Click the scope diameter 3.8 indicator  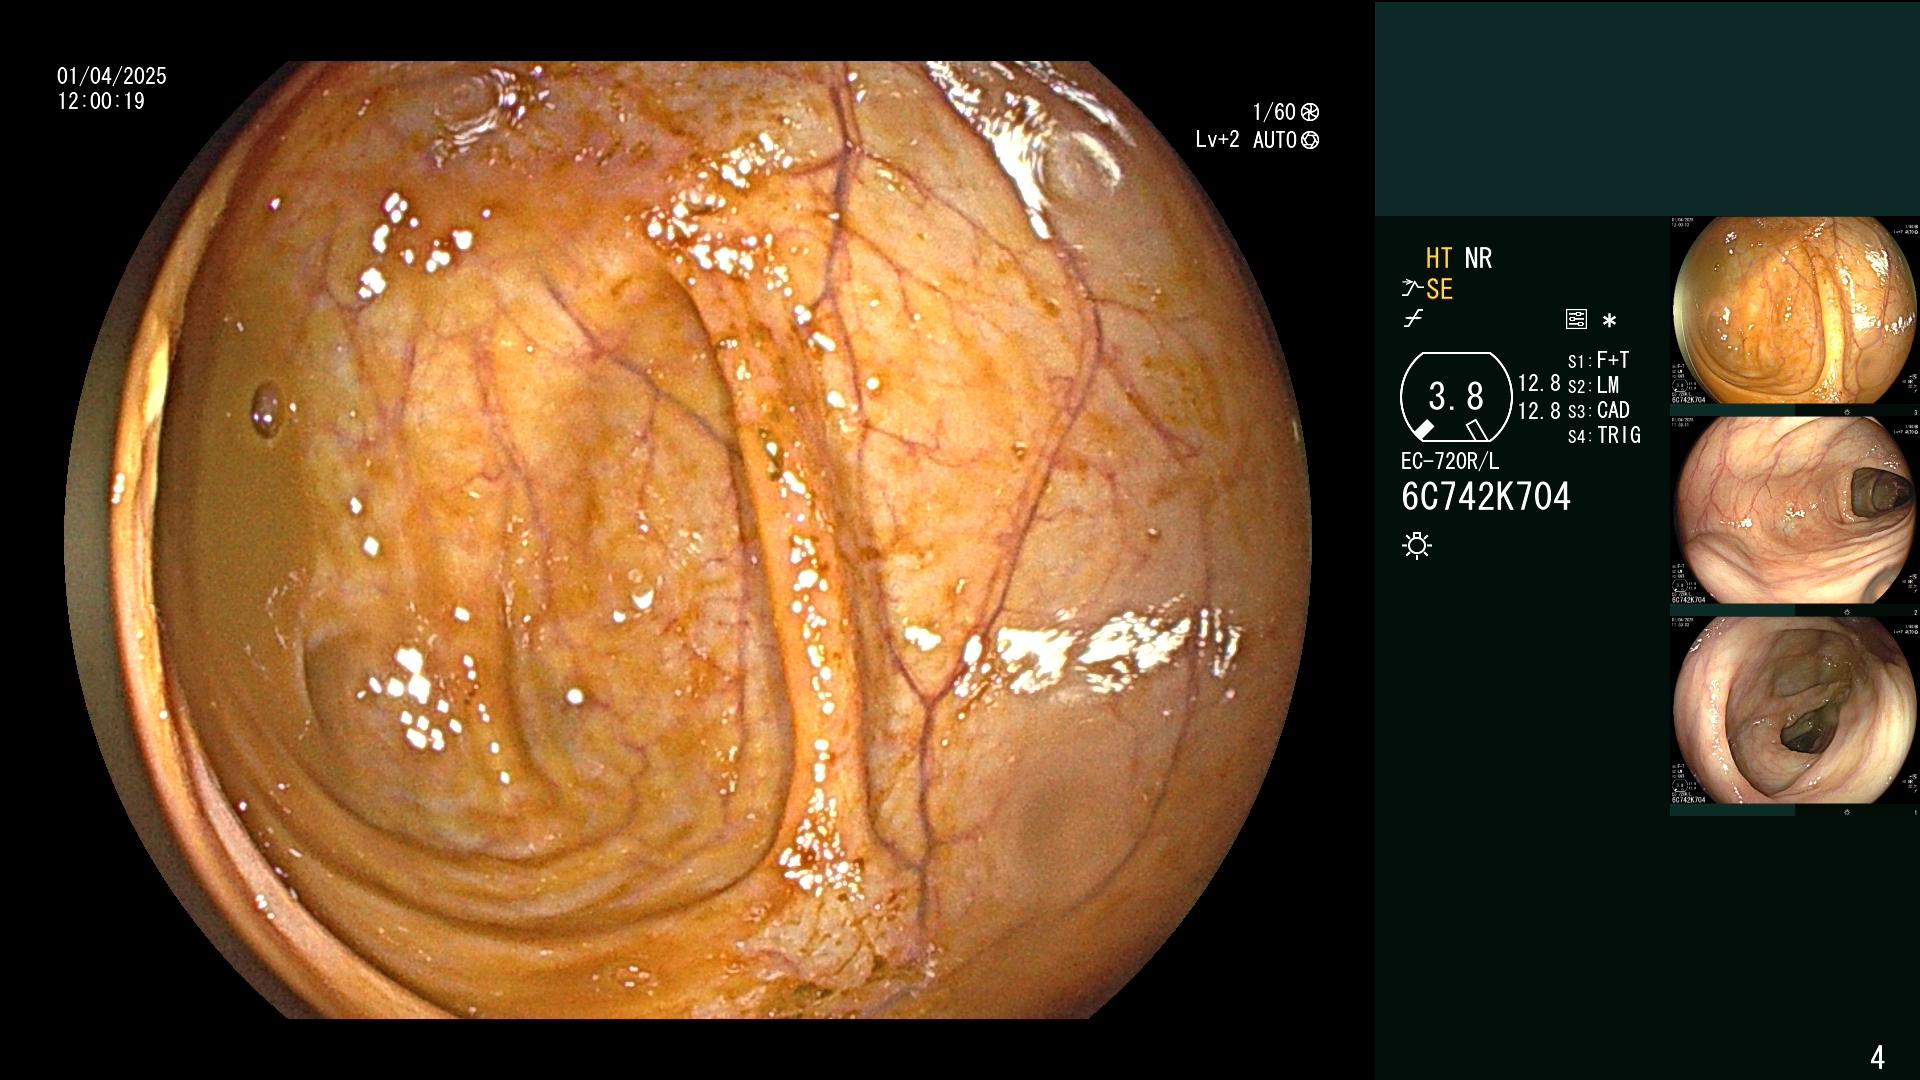1456,397
